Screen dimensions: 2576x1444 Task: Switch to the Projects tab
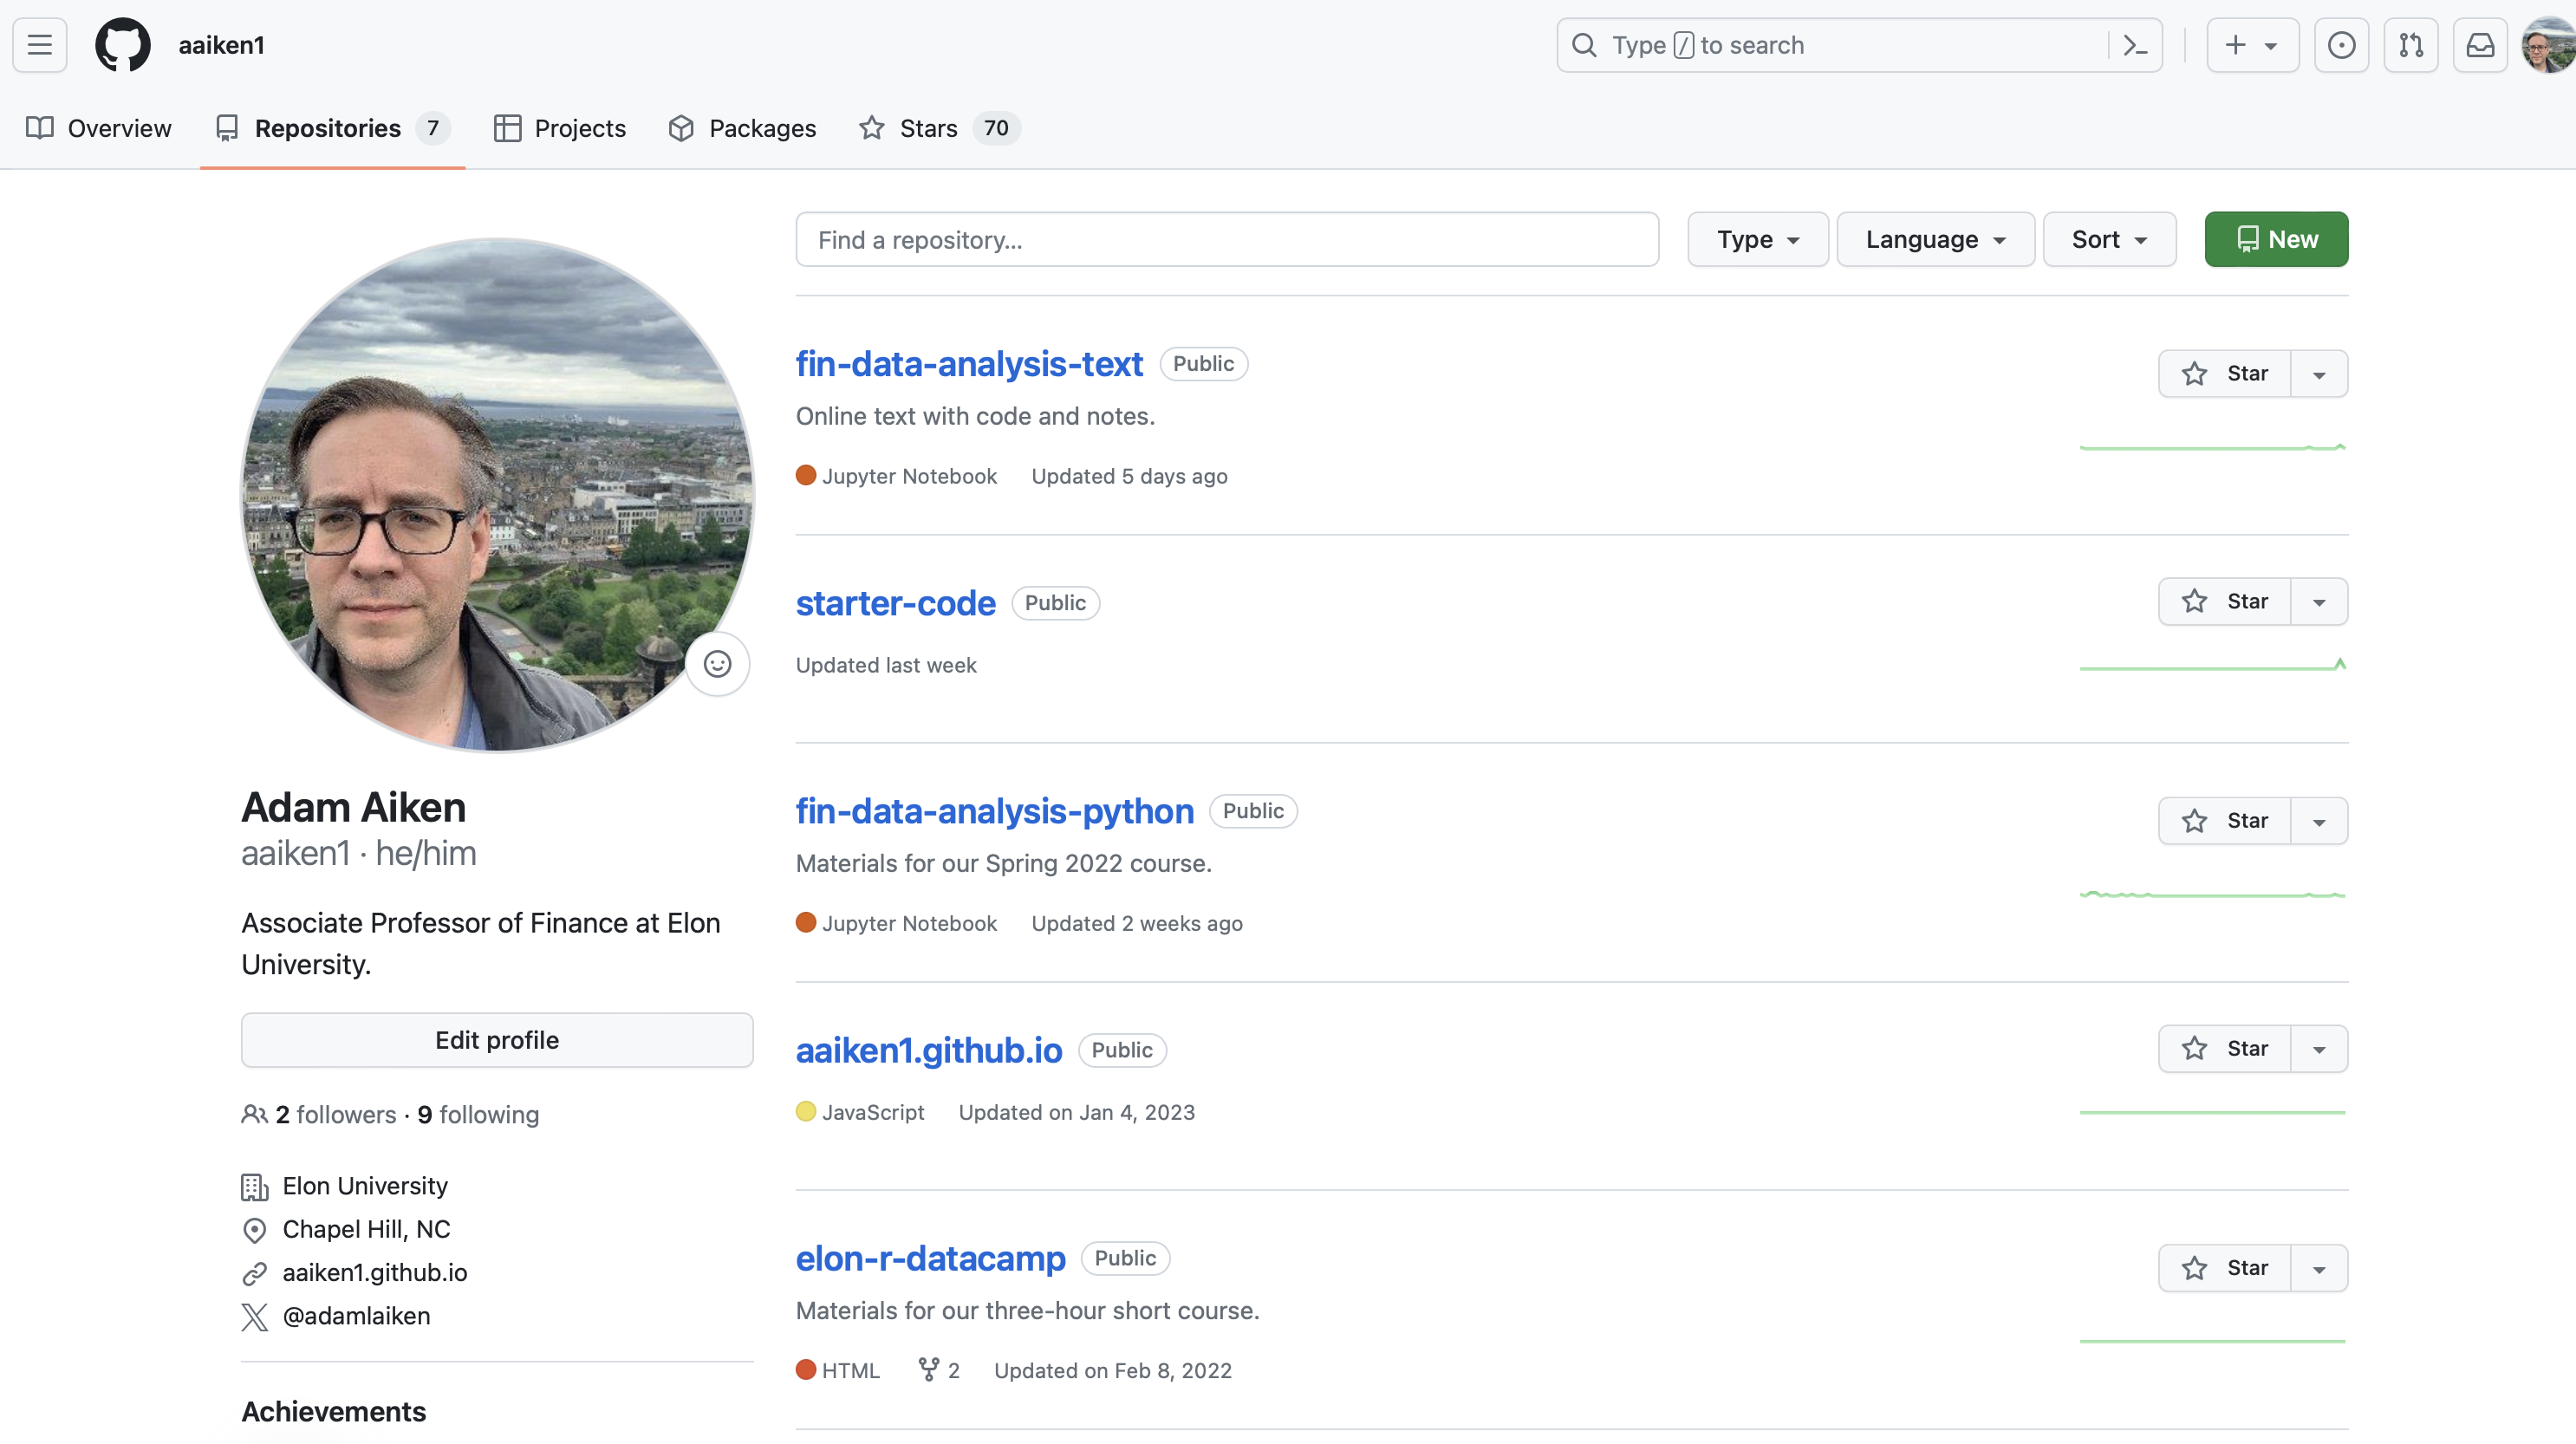[560, 128]
